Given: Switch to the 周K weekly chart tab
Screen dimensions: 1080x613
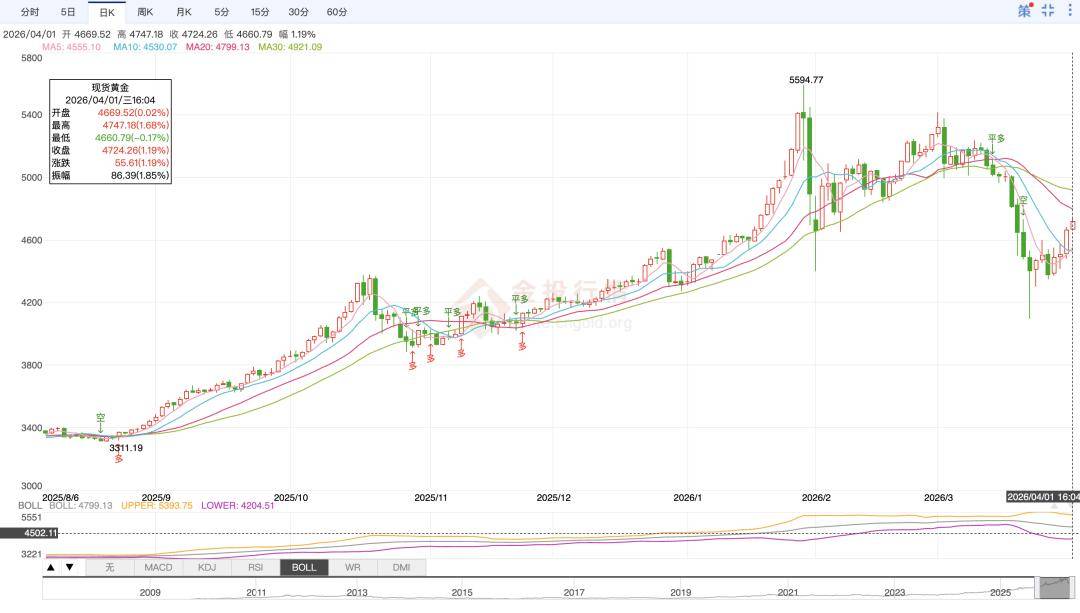Looking at the screenshot, I should coord(145,12).
